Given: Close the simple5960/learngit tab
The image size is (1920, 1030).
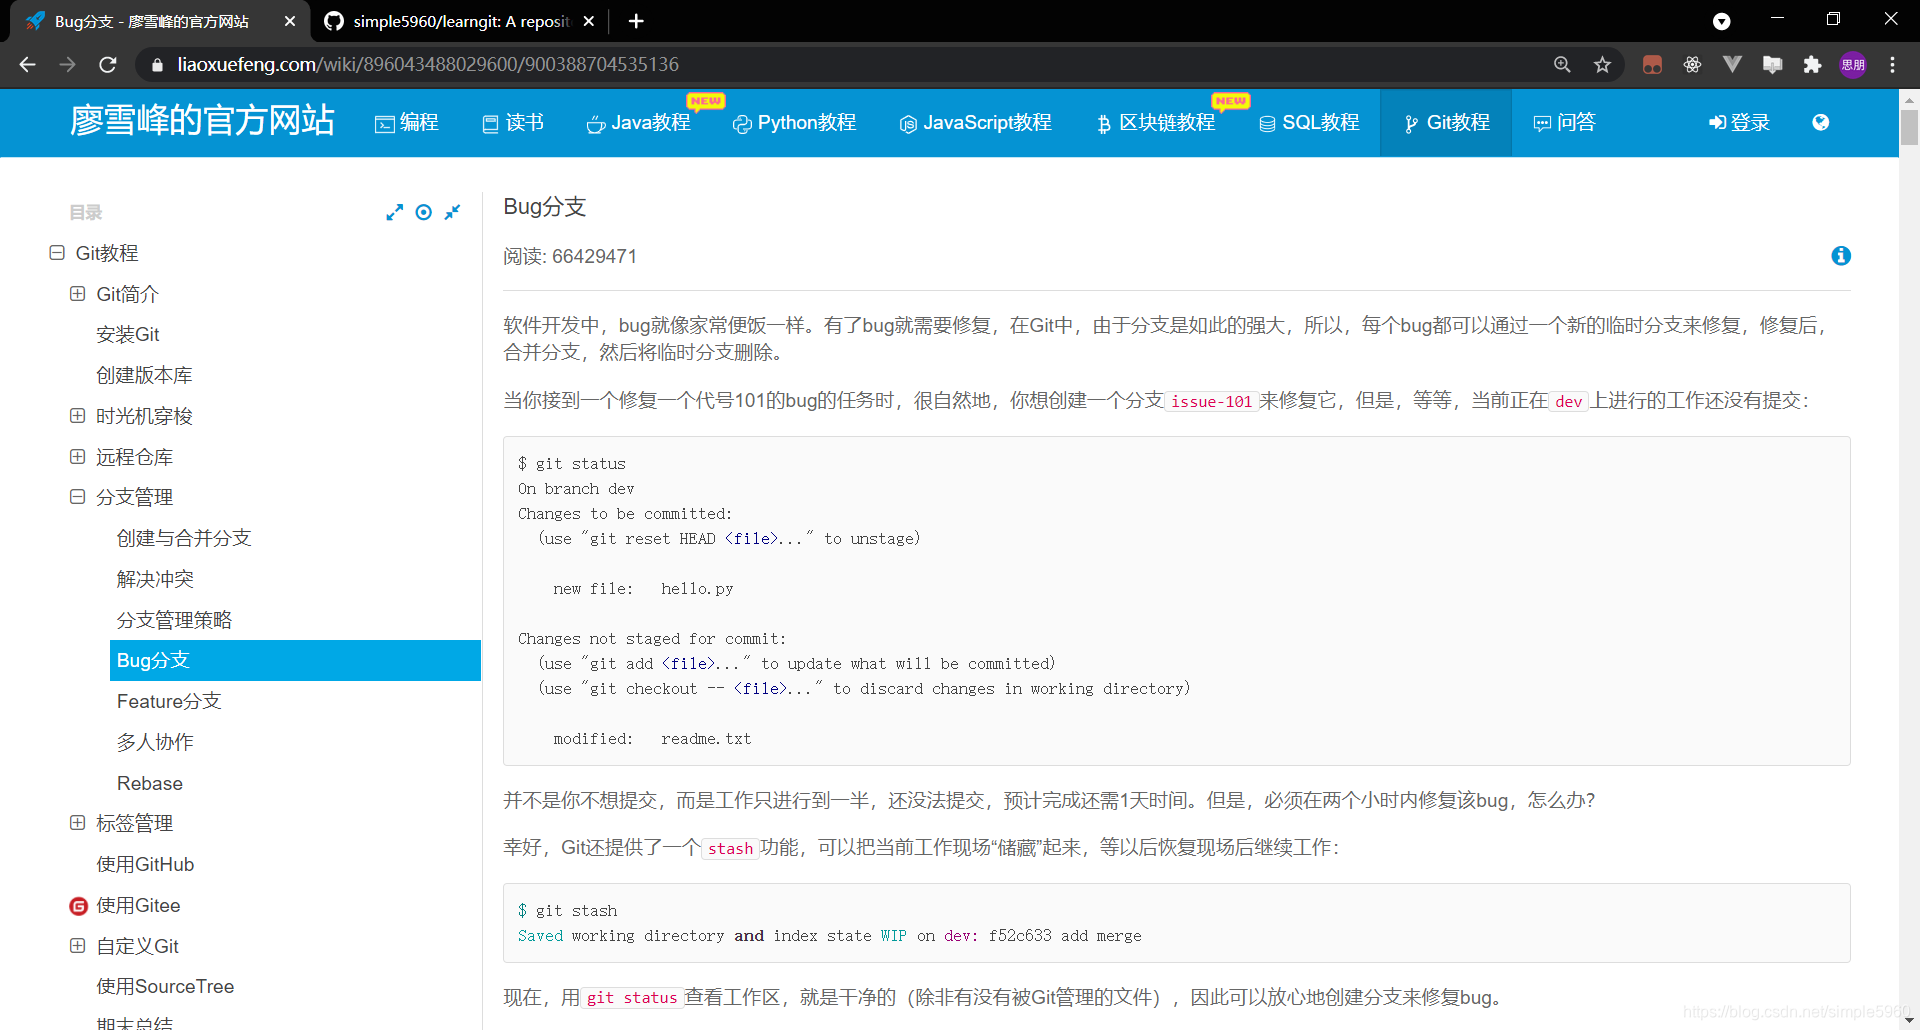Looking at the screenshot, I should [589, 21].
